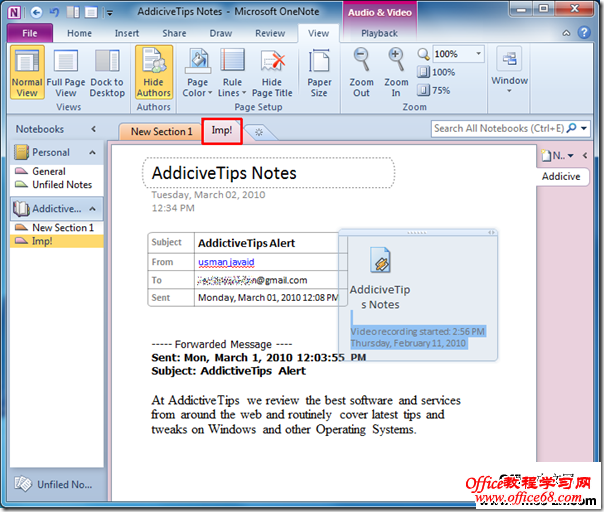The image size is (604, 512).
Task: Click the OneNote application icon in title bar
Action: 14,13
